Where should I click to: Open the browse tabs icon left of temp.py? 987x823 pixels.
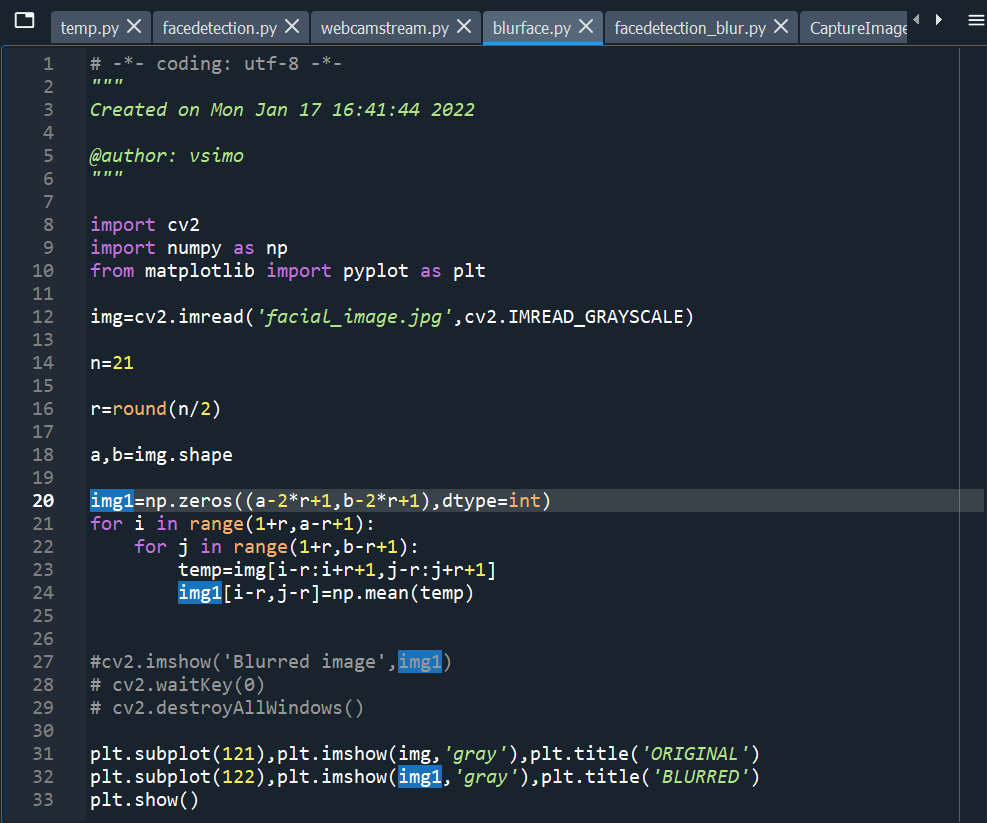25,21
